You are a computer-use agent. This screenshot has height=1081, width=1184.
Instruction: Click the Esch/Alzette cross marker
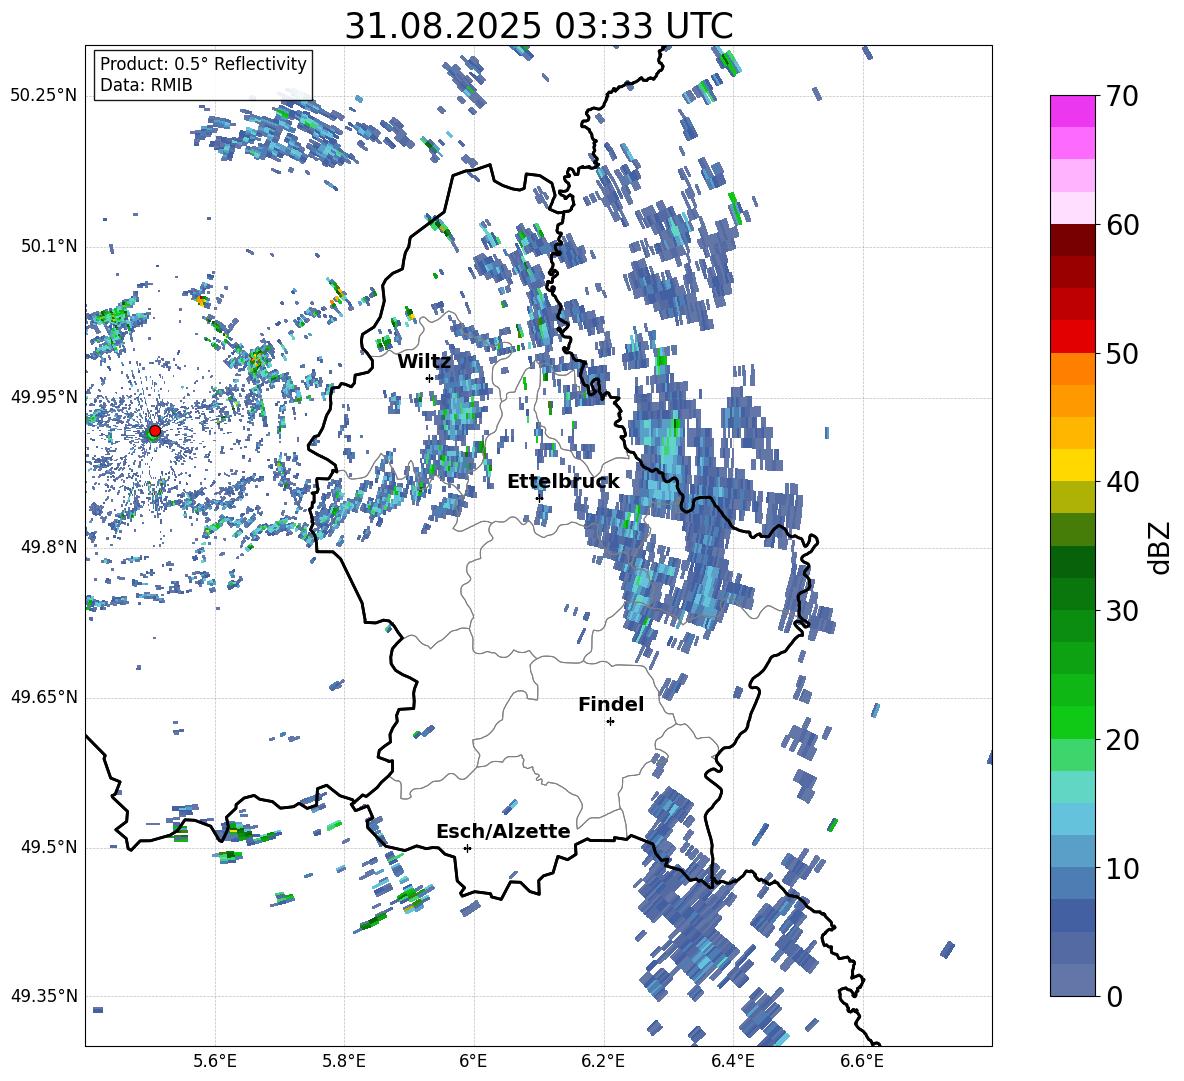click(467, 848)
